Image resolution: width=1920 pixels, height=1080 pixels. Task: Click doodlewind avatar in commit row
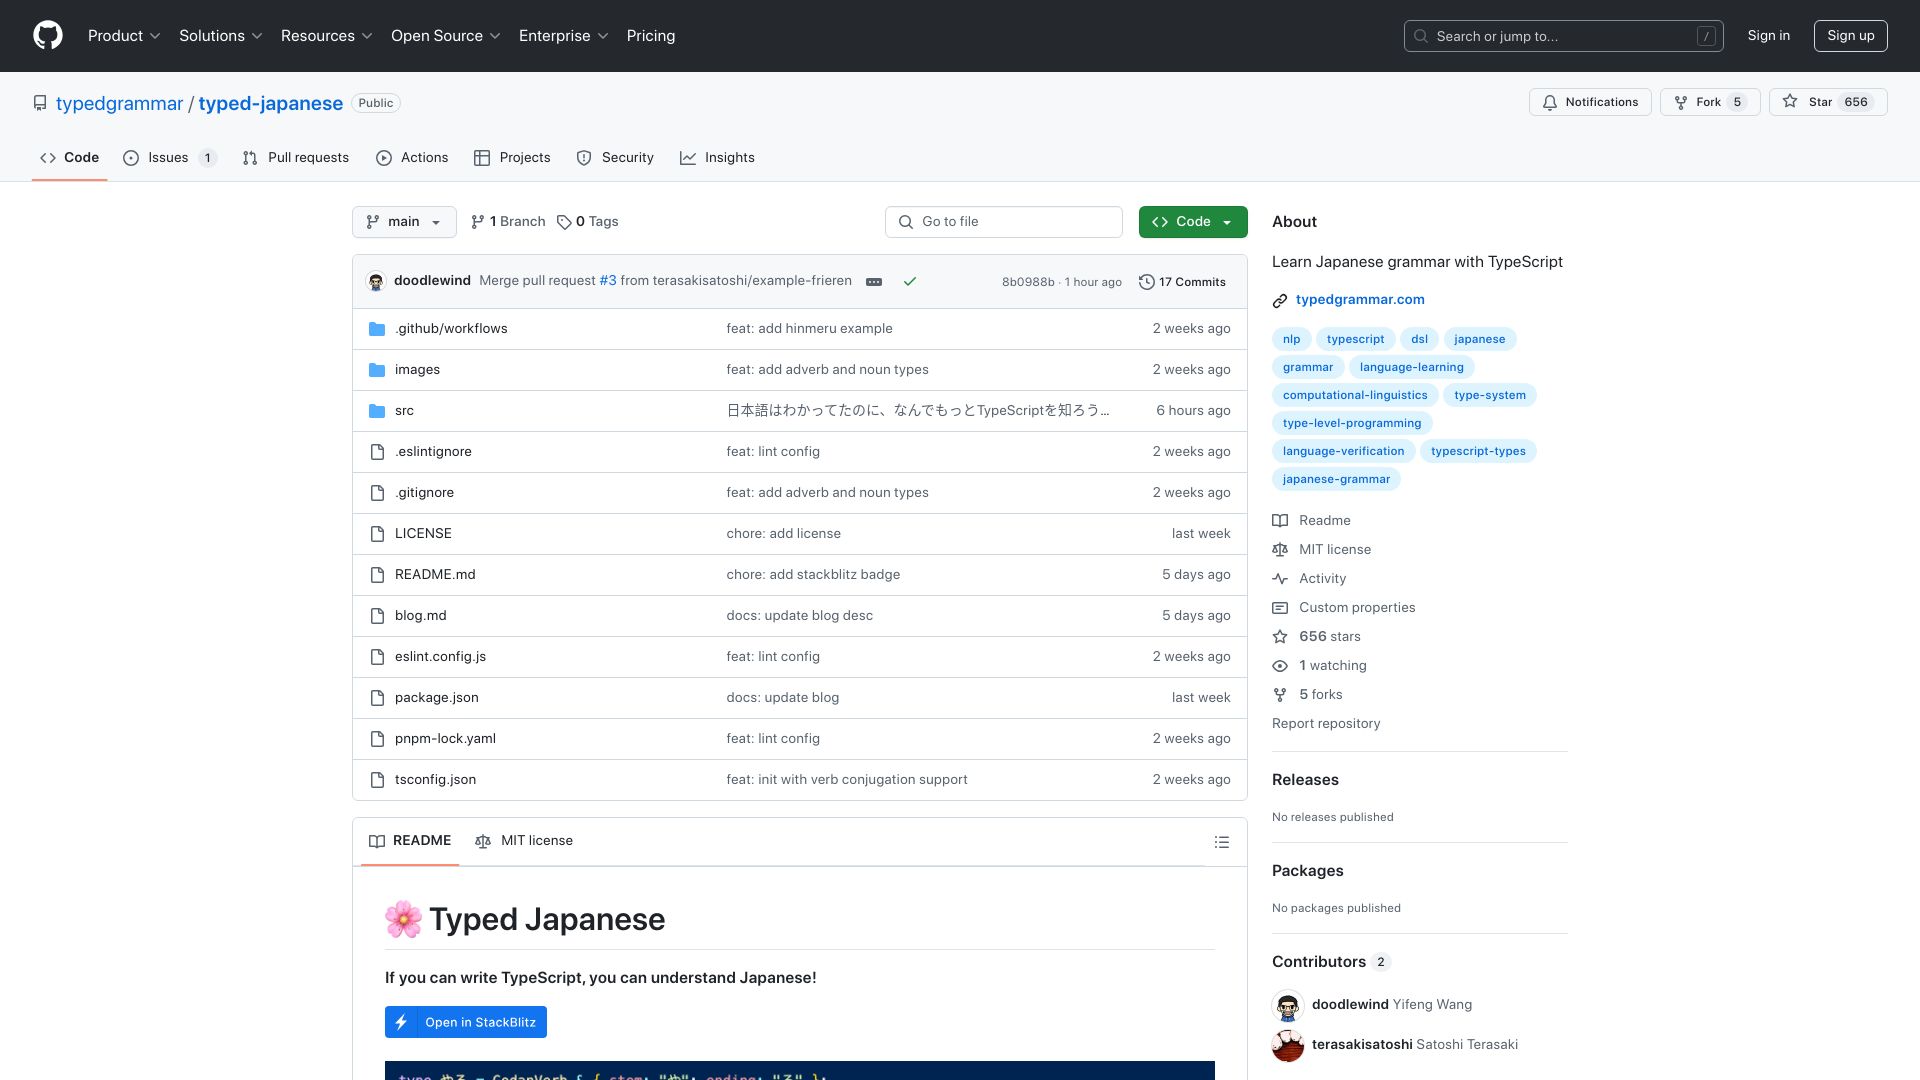[x=376, y=282]
